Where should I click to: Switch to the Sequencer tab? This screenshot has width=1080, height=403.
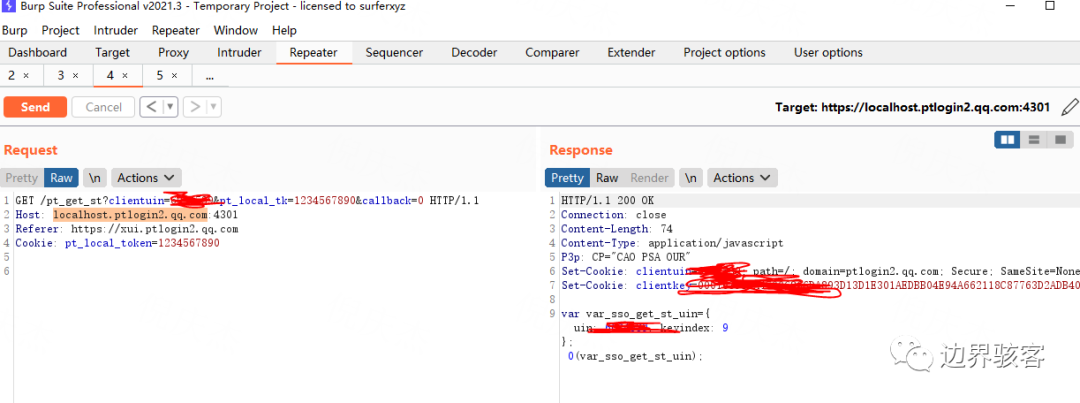tap(394, 52)
